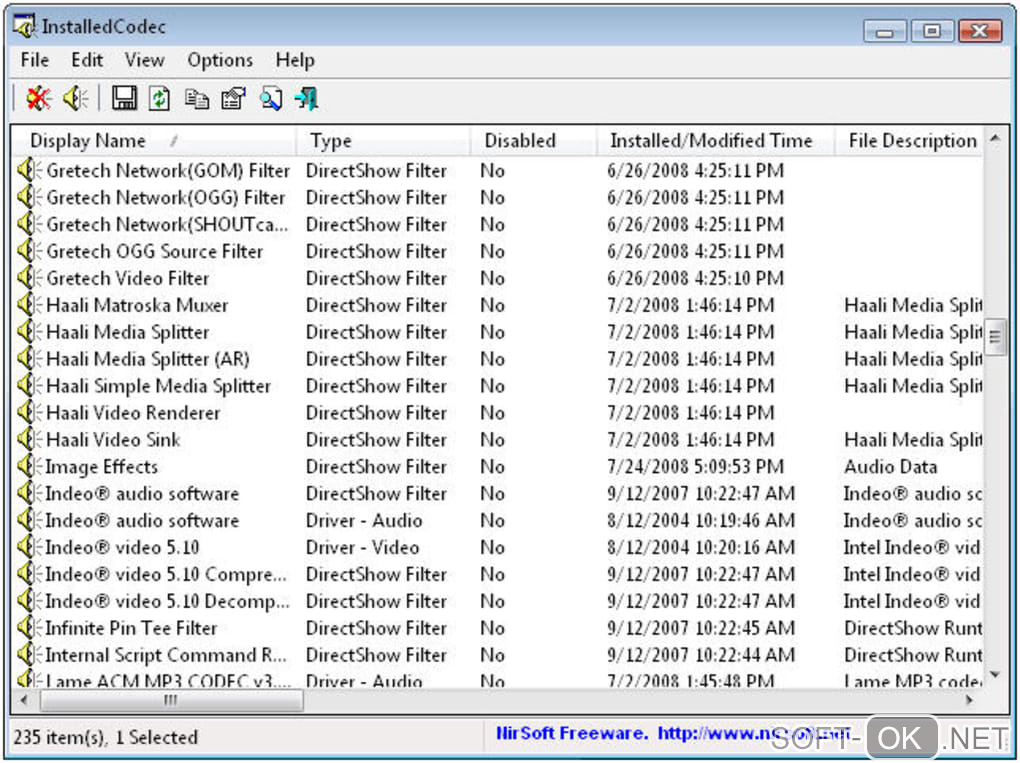
Task: Open Properties via toolbar icon
Action: point(234,99)
